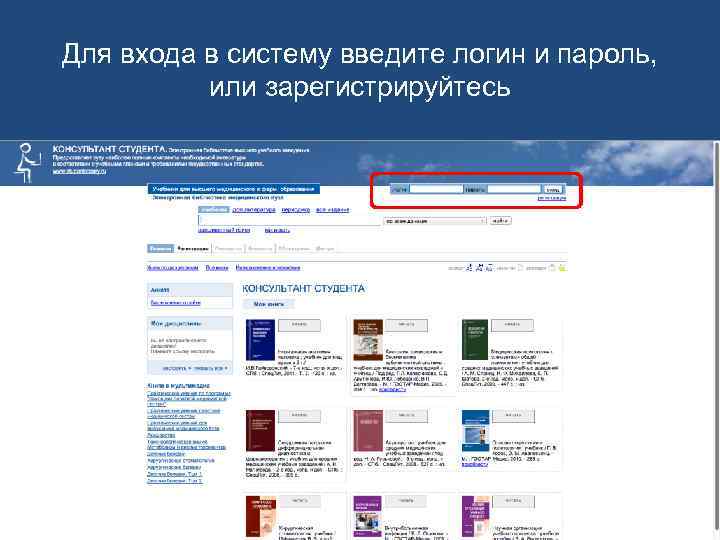The width and height of the screenshot is (720, 540).
Task: Open the maroon book cover thumbnail
Action: [x=260, y=431]
